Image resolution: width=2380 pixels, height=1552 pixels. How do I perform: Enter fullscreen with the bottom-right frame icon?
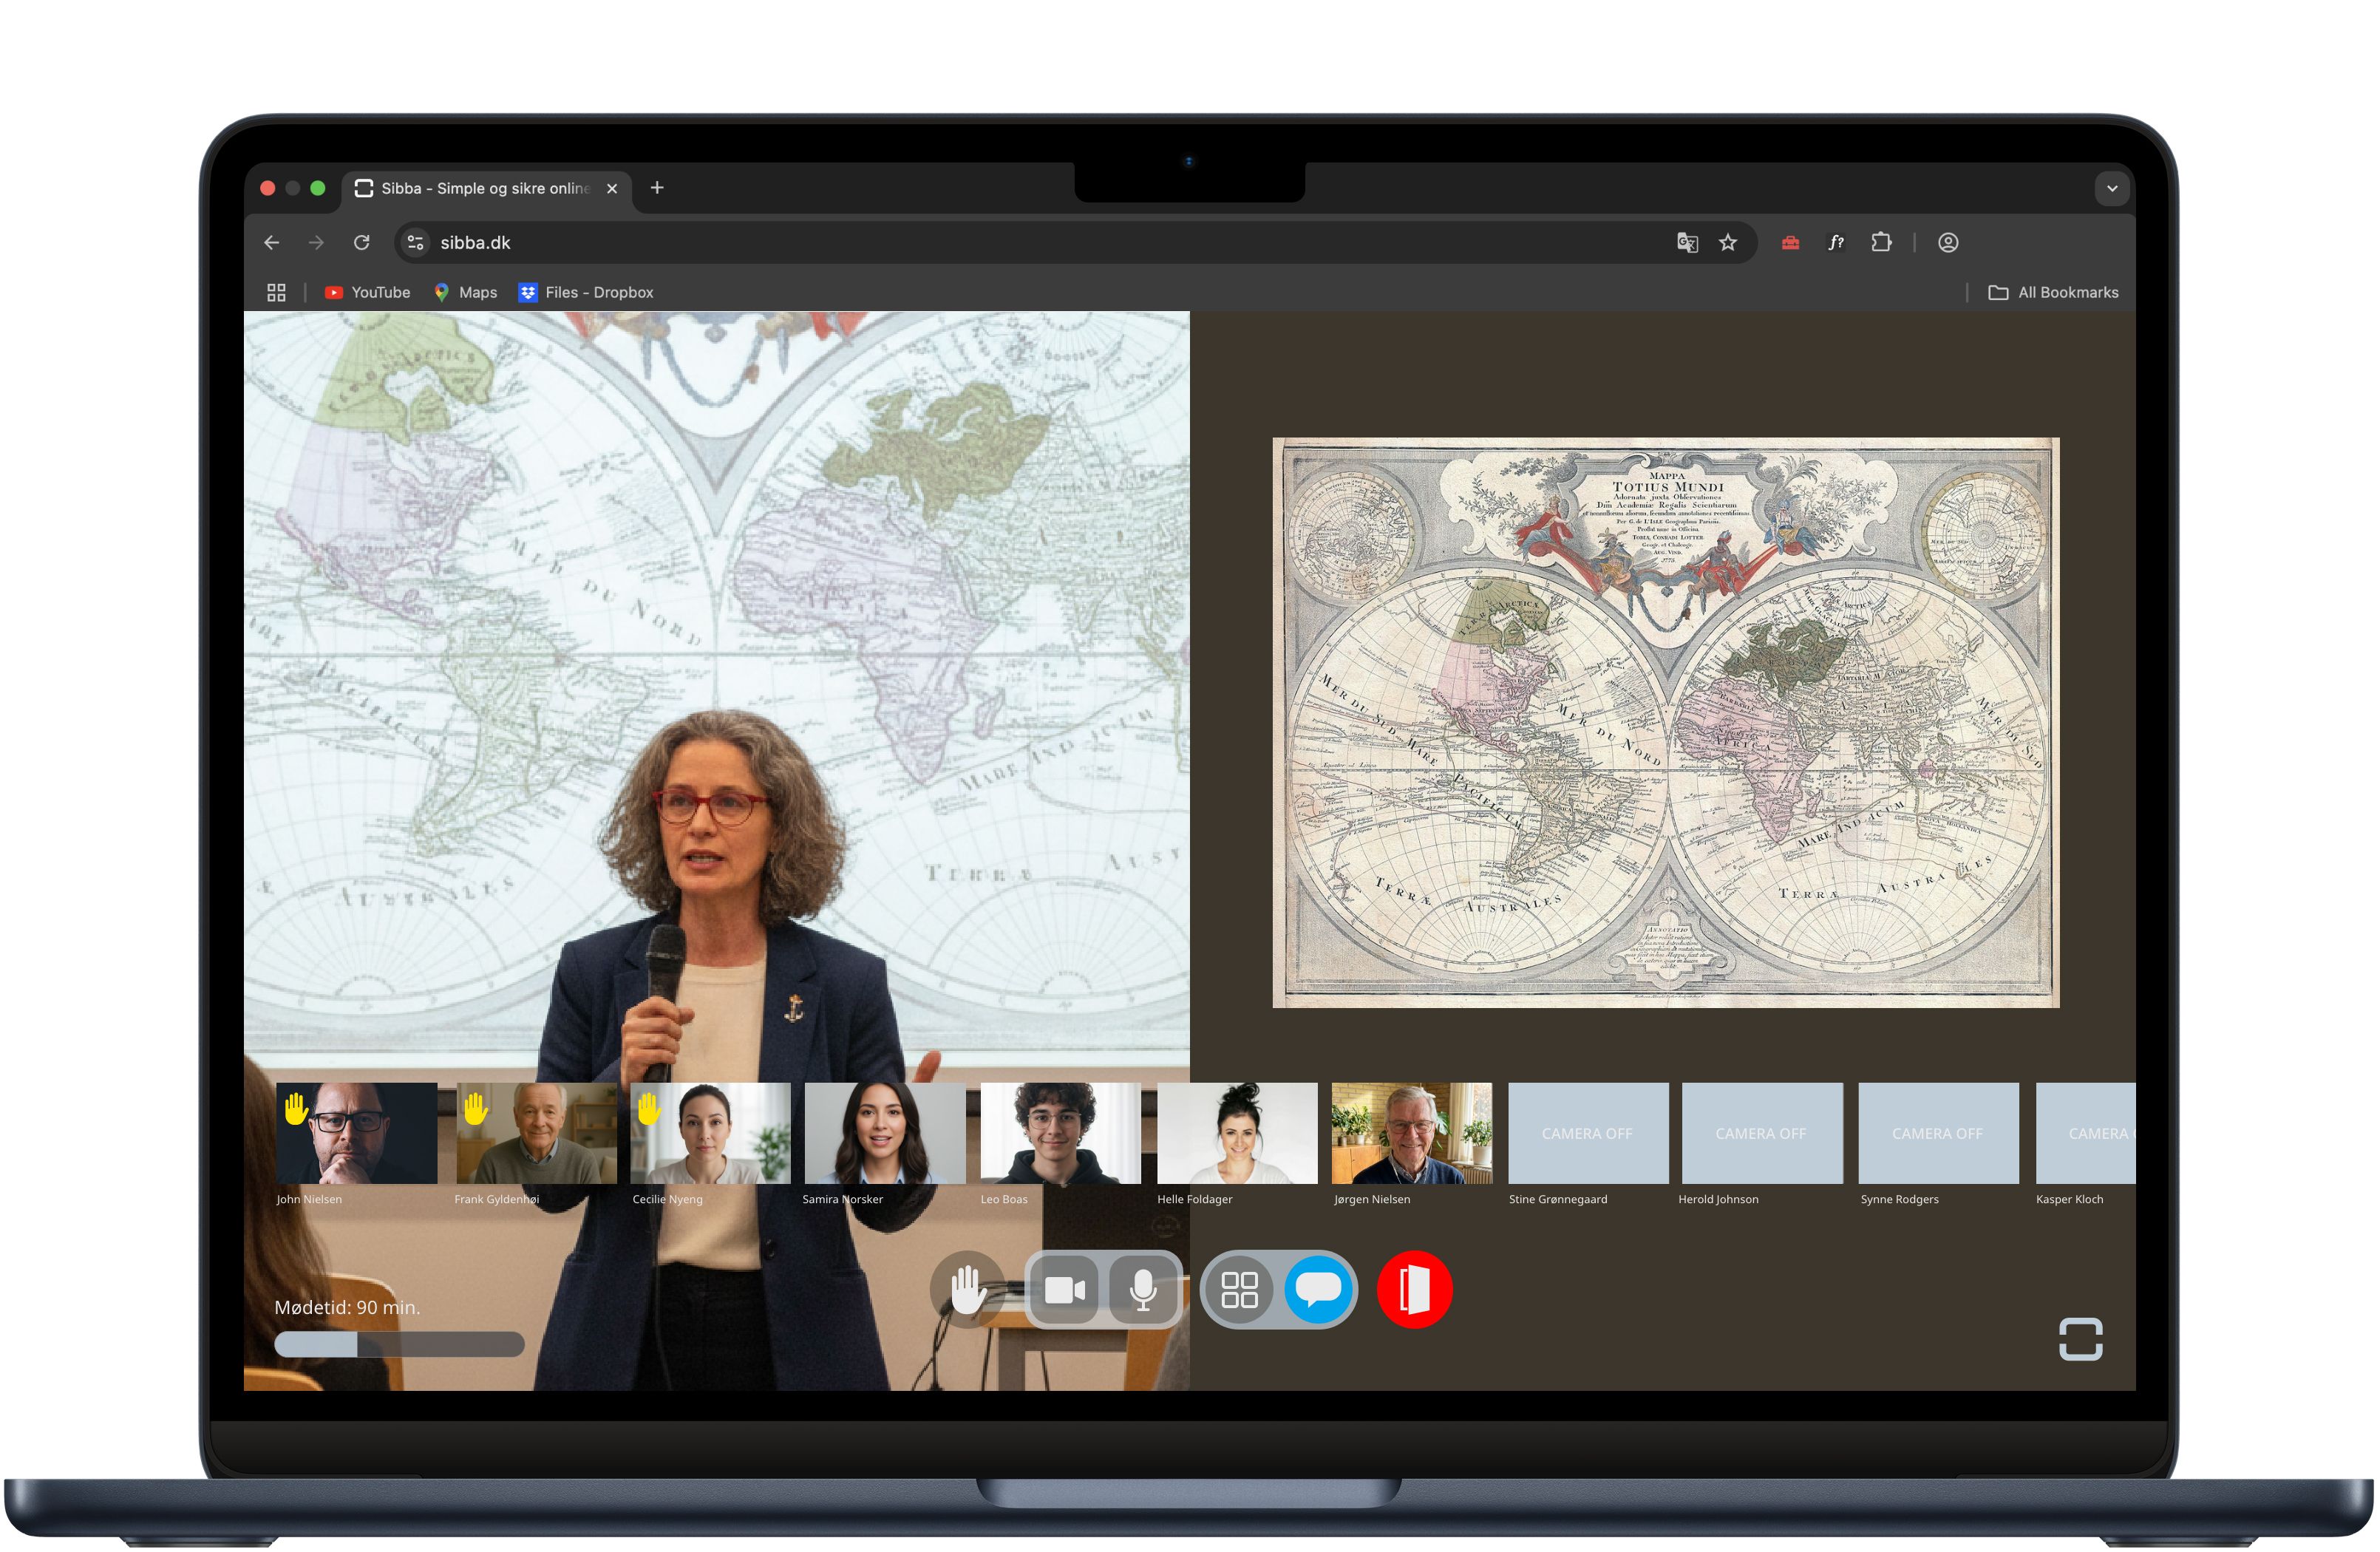coord(2080,1339)
